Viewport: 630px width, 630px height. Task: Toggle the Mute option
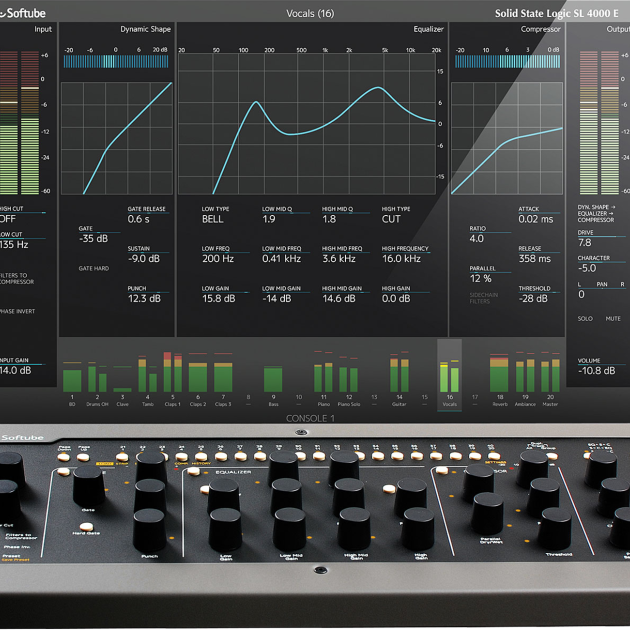613,319
